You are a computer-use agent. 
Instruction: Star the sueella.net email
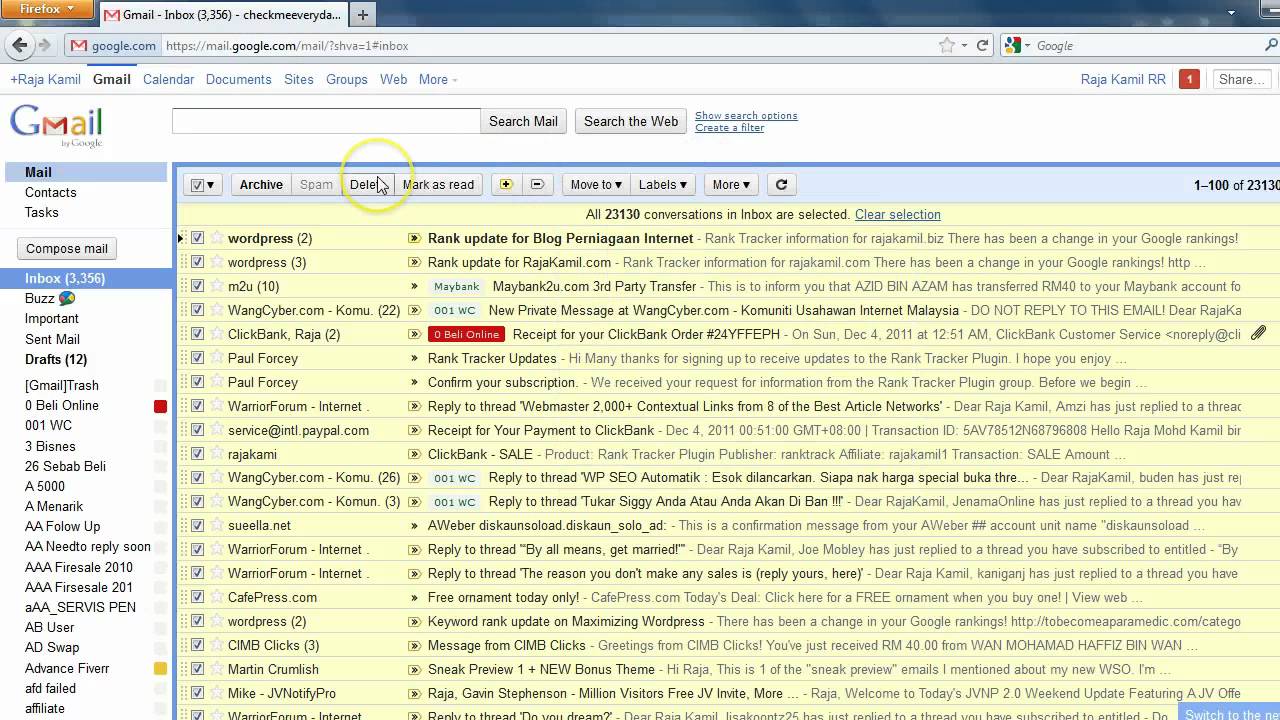coord(216,525)
